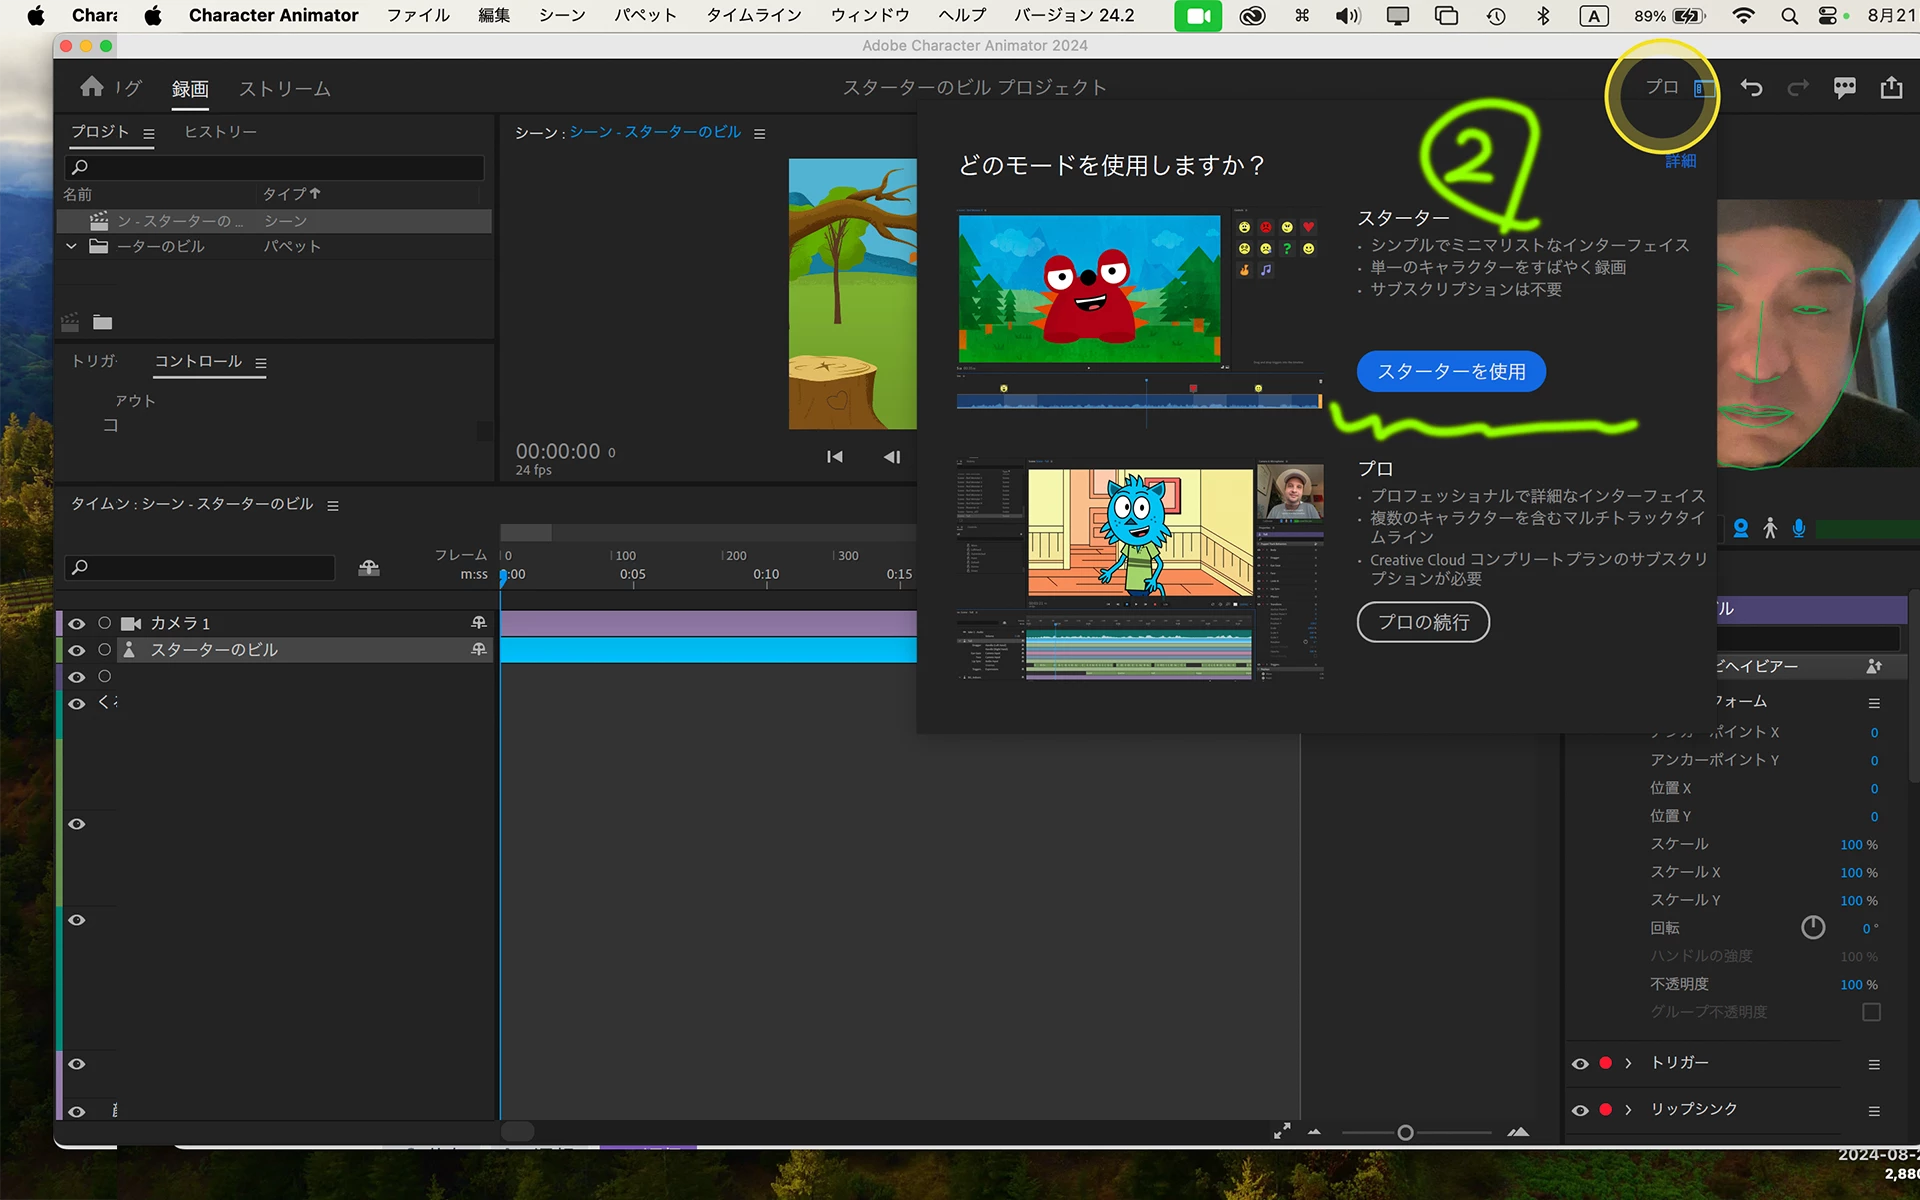The image size is (1920, 1200).
Task: Hide the スターターのビル track
Action: pos(77,650)
